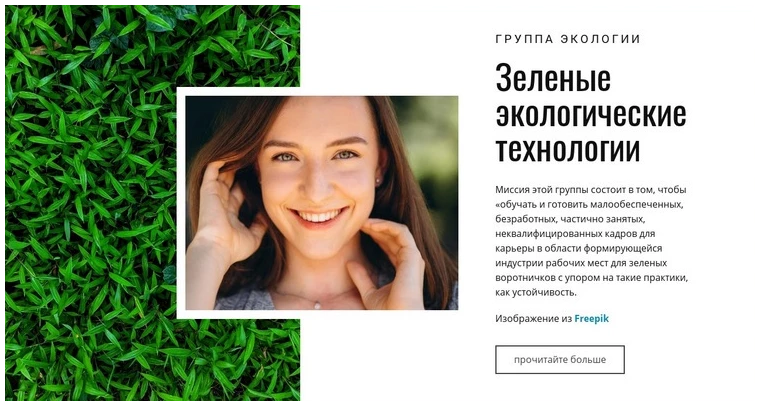
Task: Click the final line "как устойчивость."
Action: pos(536,293)
